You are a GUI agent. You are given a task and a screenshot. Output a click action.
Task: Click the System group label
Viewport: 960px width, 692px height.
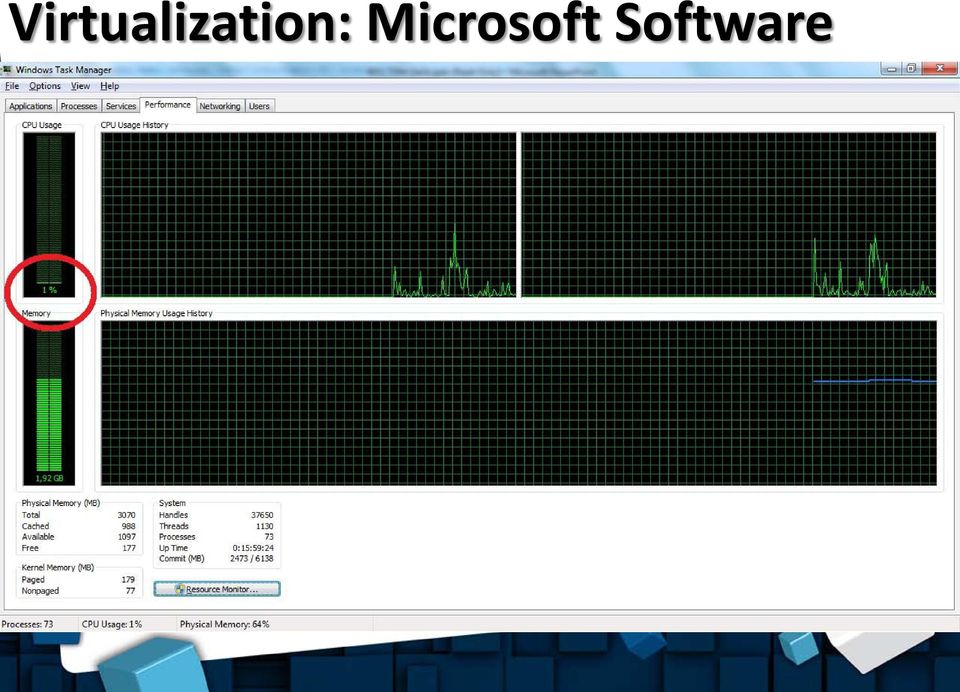pyautogui.click(x=172, y=503)
